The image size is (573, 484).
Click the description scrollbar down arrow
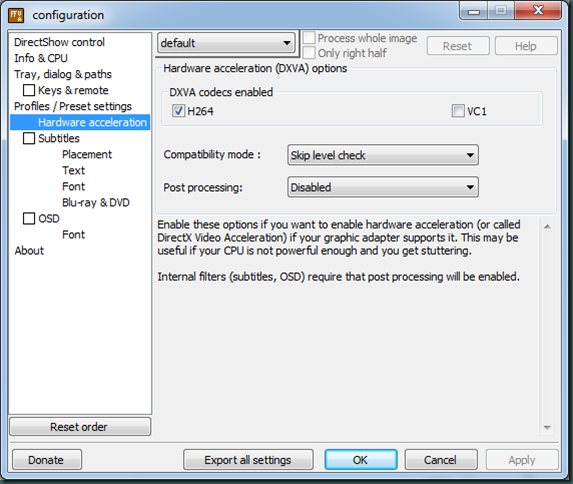pyautogui.click(x=547, y=427)
